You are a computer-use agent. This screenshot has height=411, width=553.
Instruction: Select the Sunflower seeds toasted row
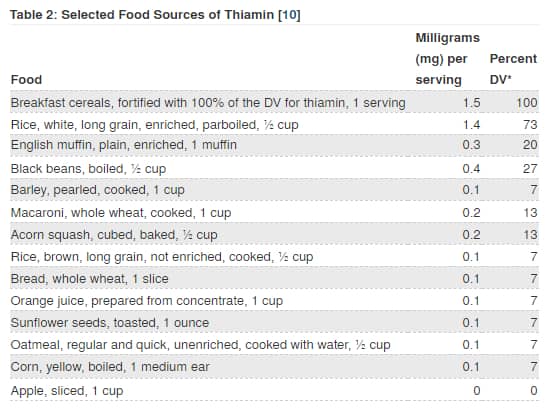click(274, 322)
